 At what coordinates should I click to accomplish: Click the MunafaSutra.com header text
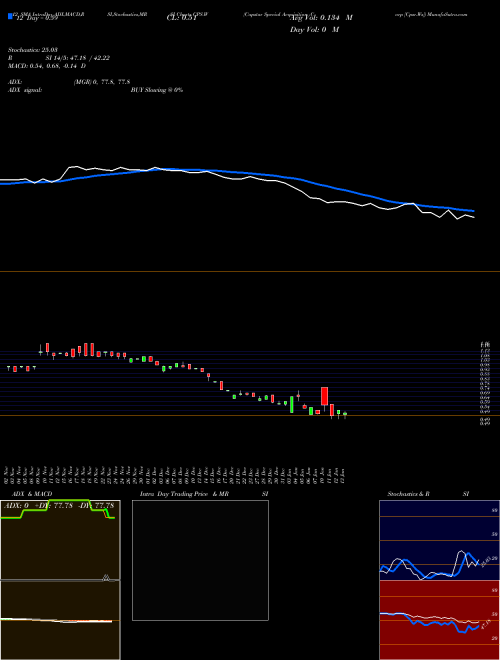click(x=447, y=14)
